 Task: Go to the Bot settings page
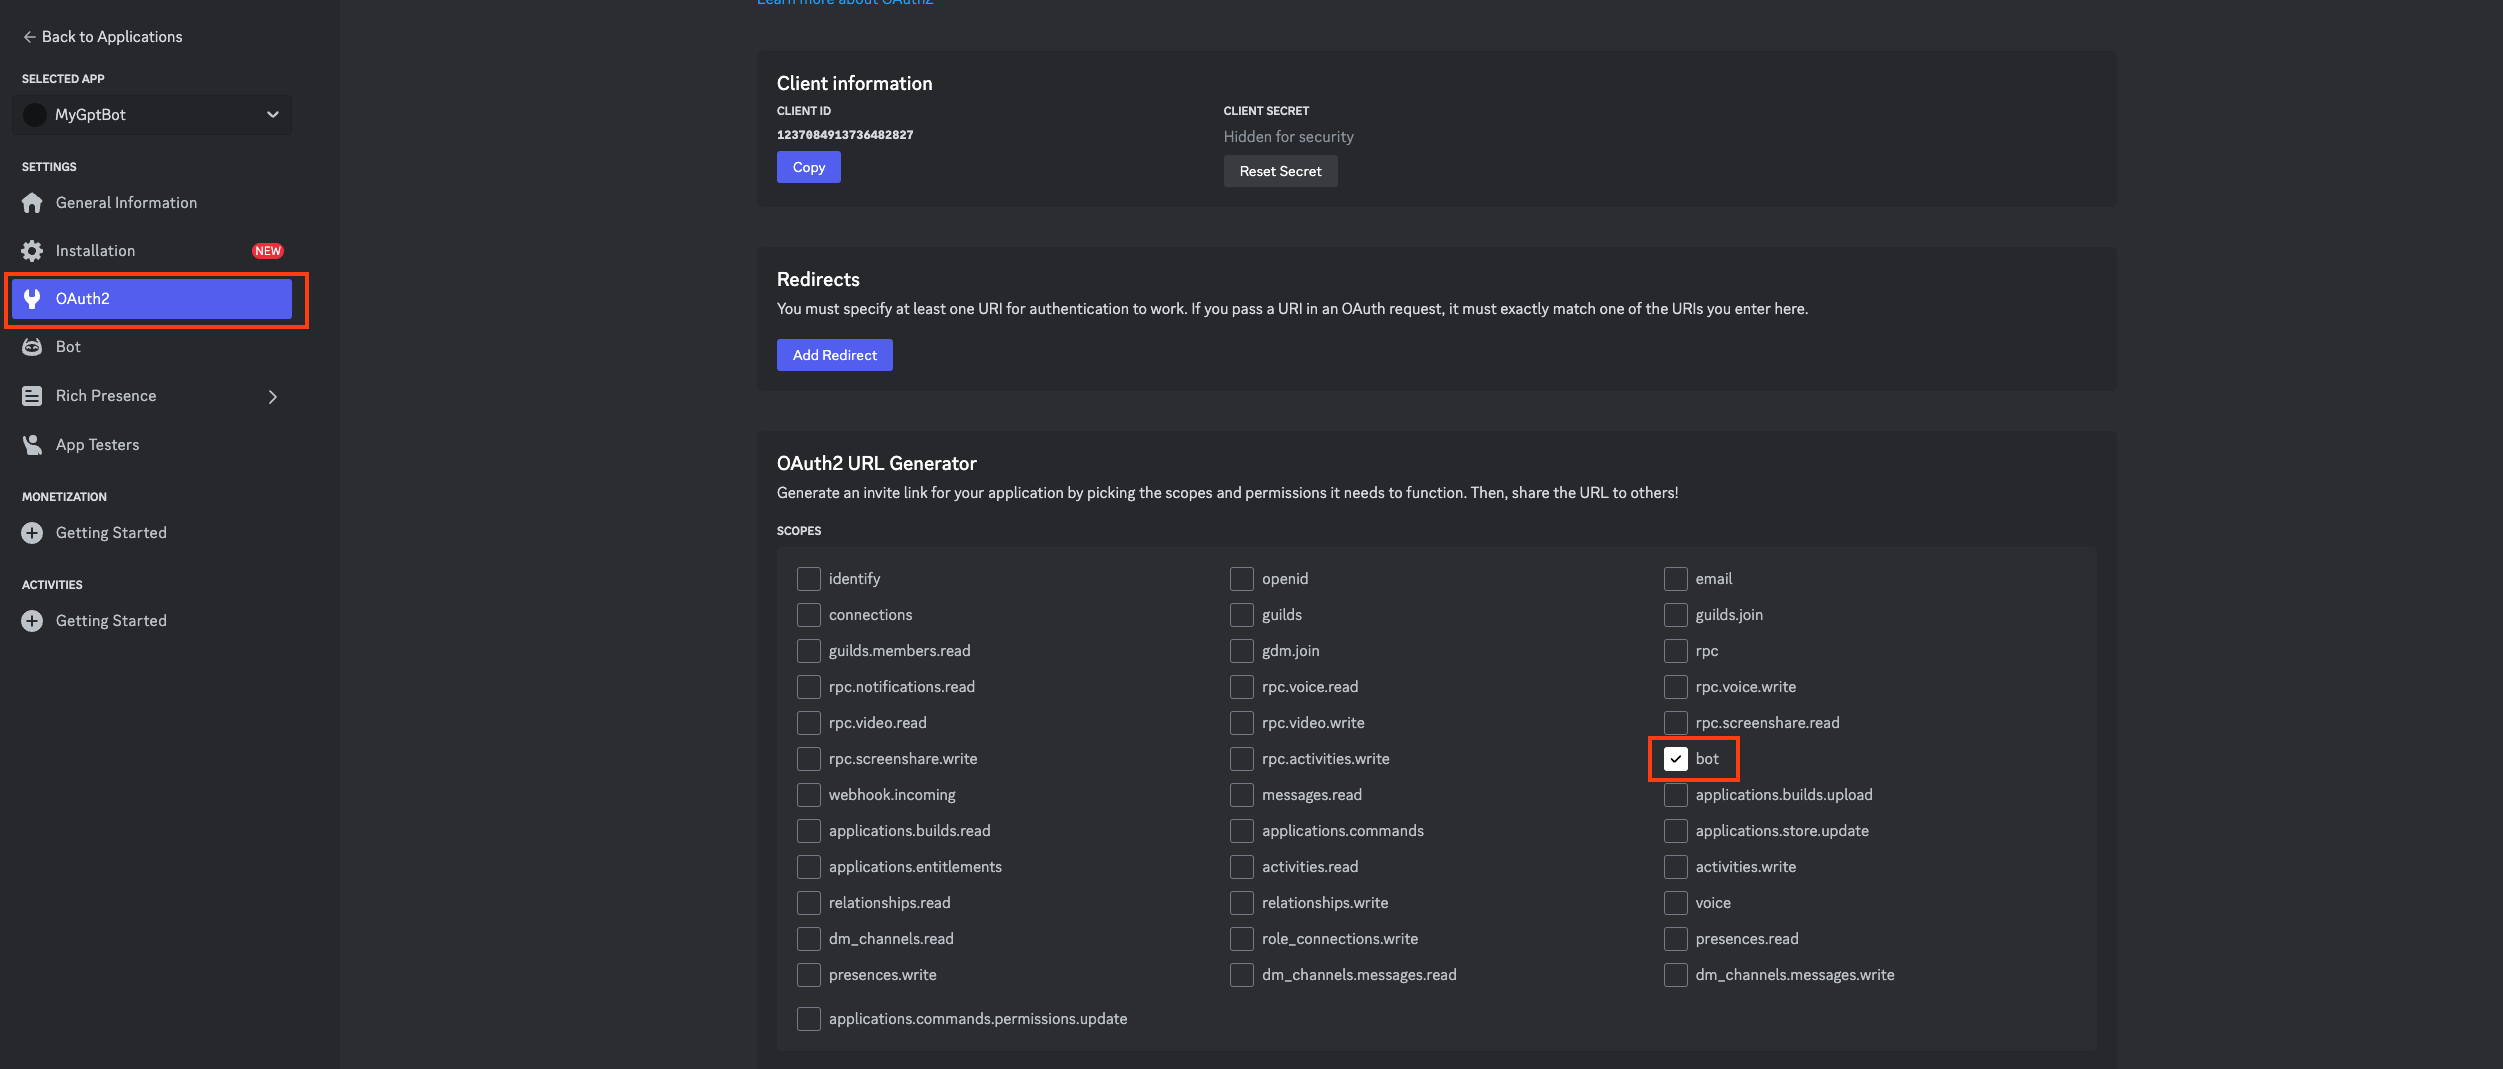pyautogui.click(x=152, y=347)
